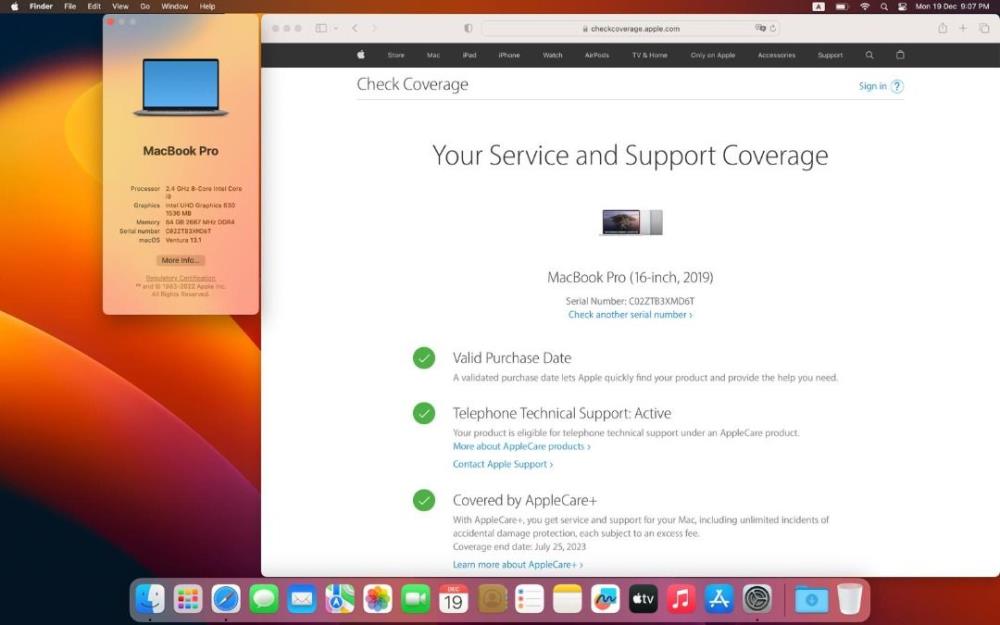1000x625 pixels.
Task: Go to Store on the Apple navigation
Action: pos(395,55)
